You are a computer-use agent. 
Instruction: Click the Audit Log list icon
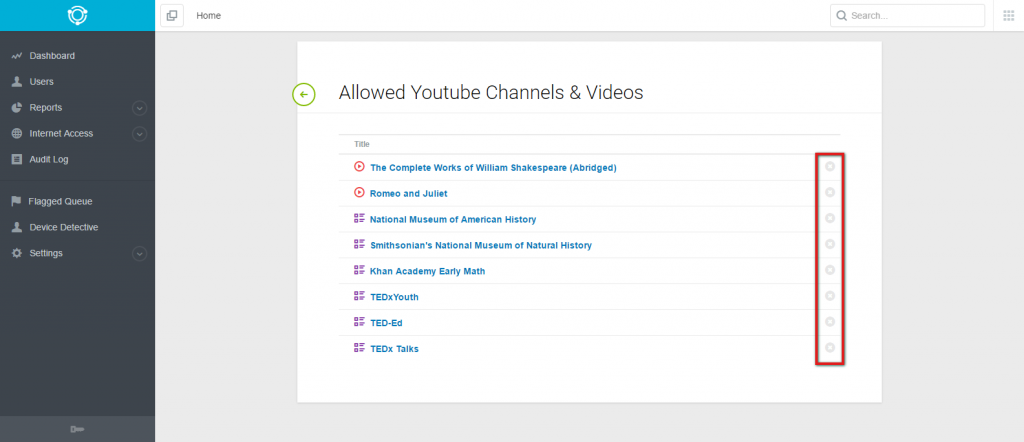point(17,159)
